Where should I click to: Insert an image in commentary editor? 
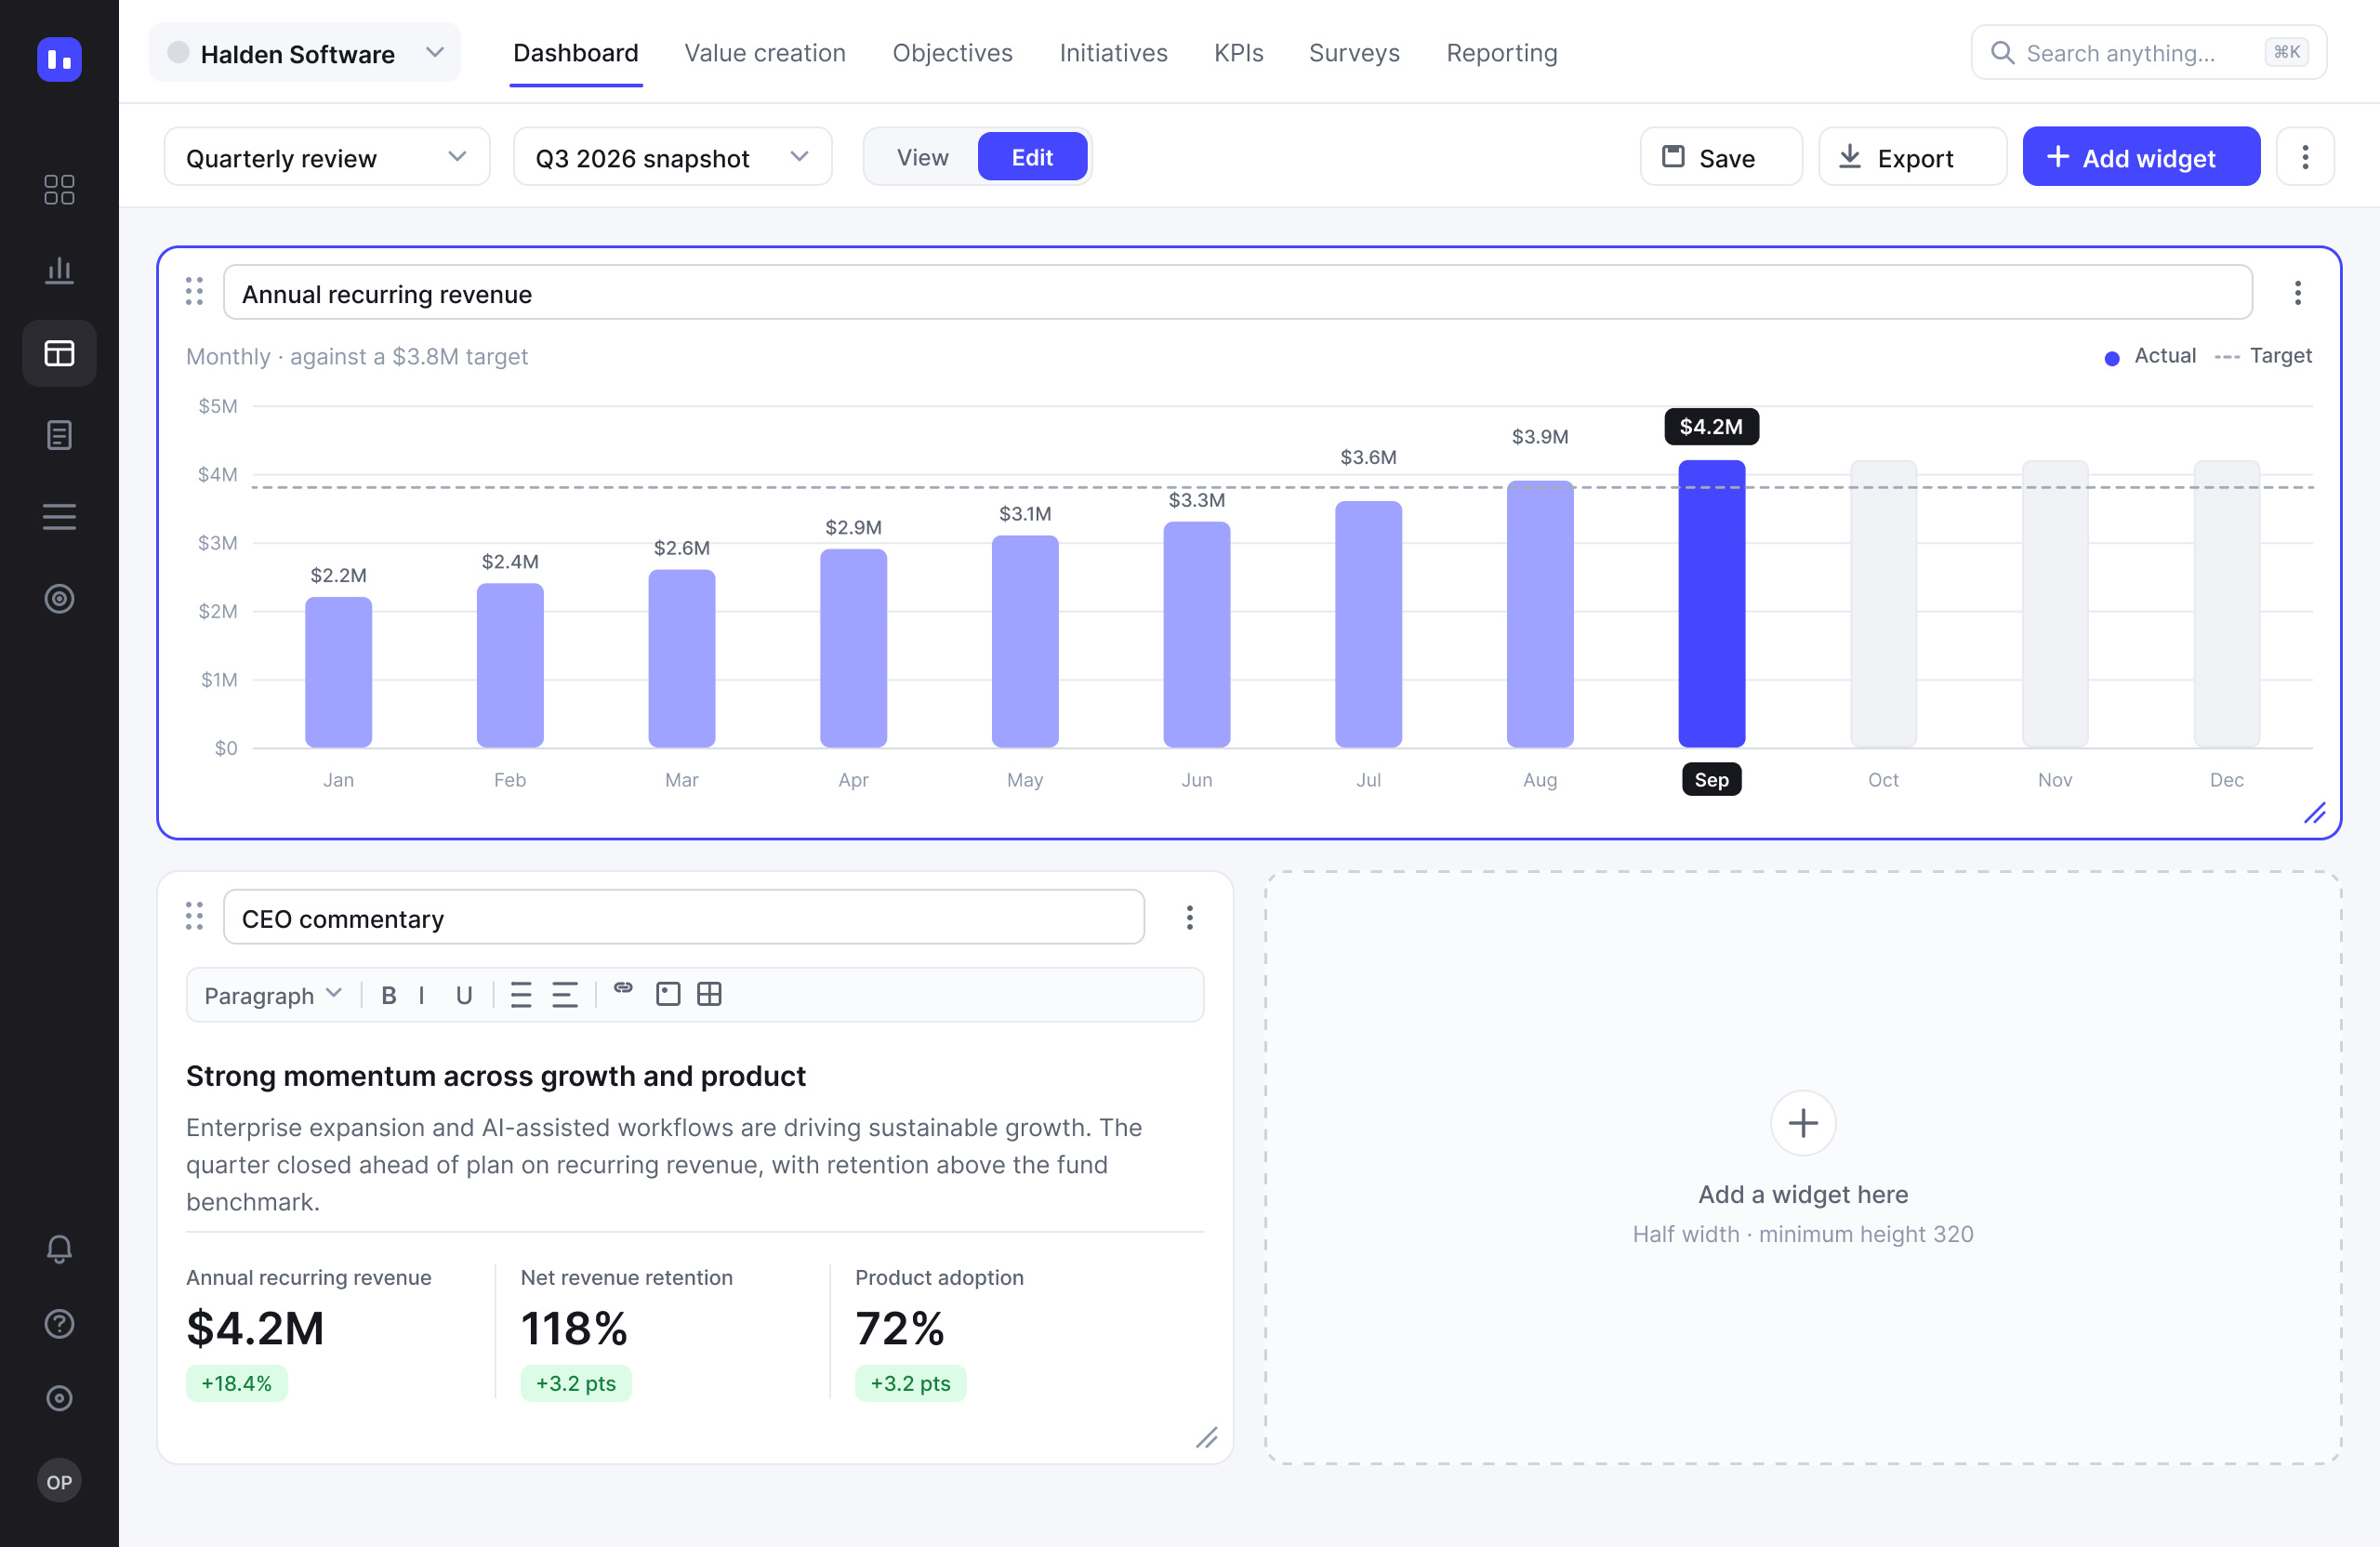click(667, 994)
